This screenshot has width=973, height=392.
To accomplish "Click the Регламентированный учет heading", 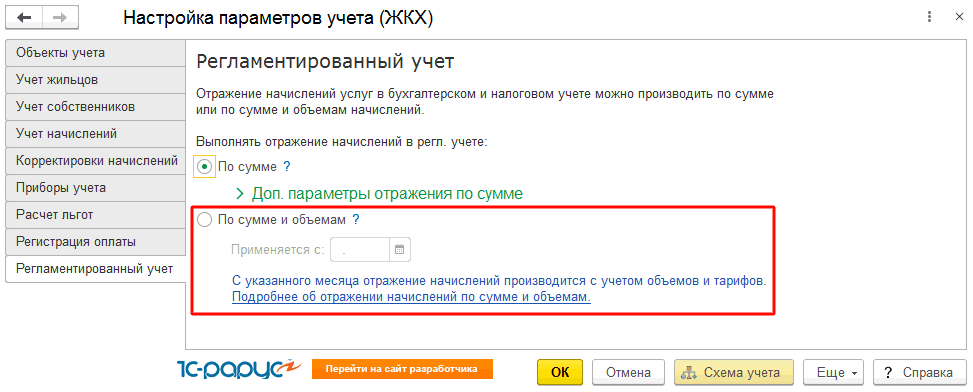I will click(325, 62).
